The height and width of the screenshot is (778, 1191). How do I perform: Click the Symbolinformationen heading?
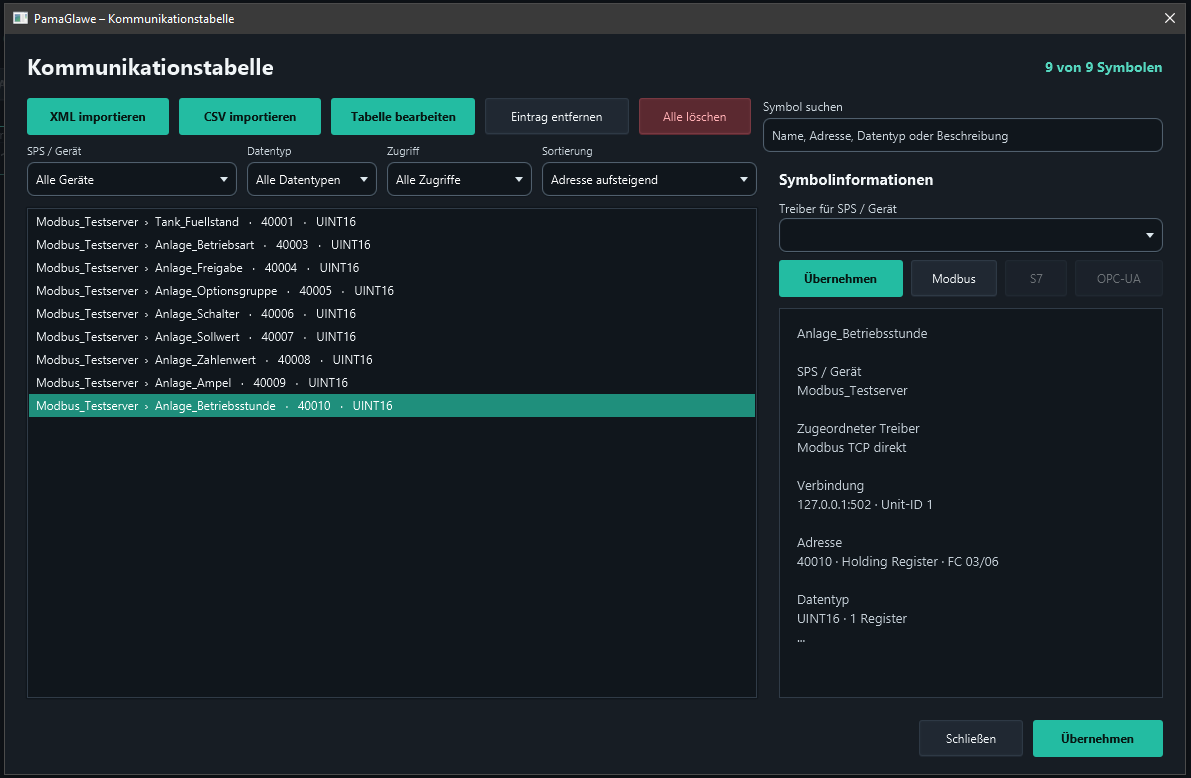[x=856, y=180]
